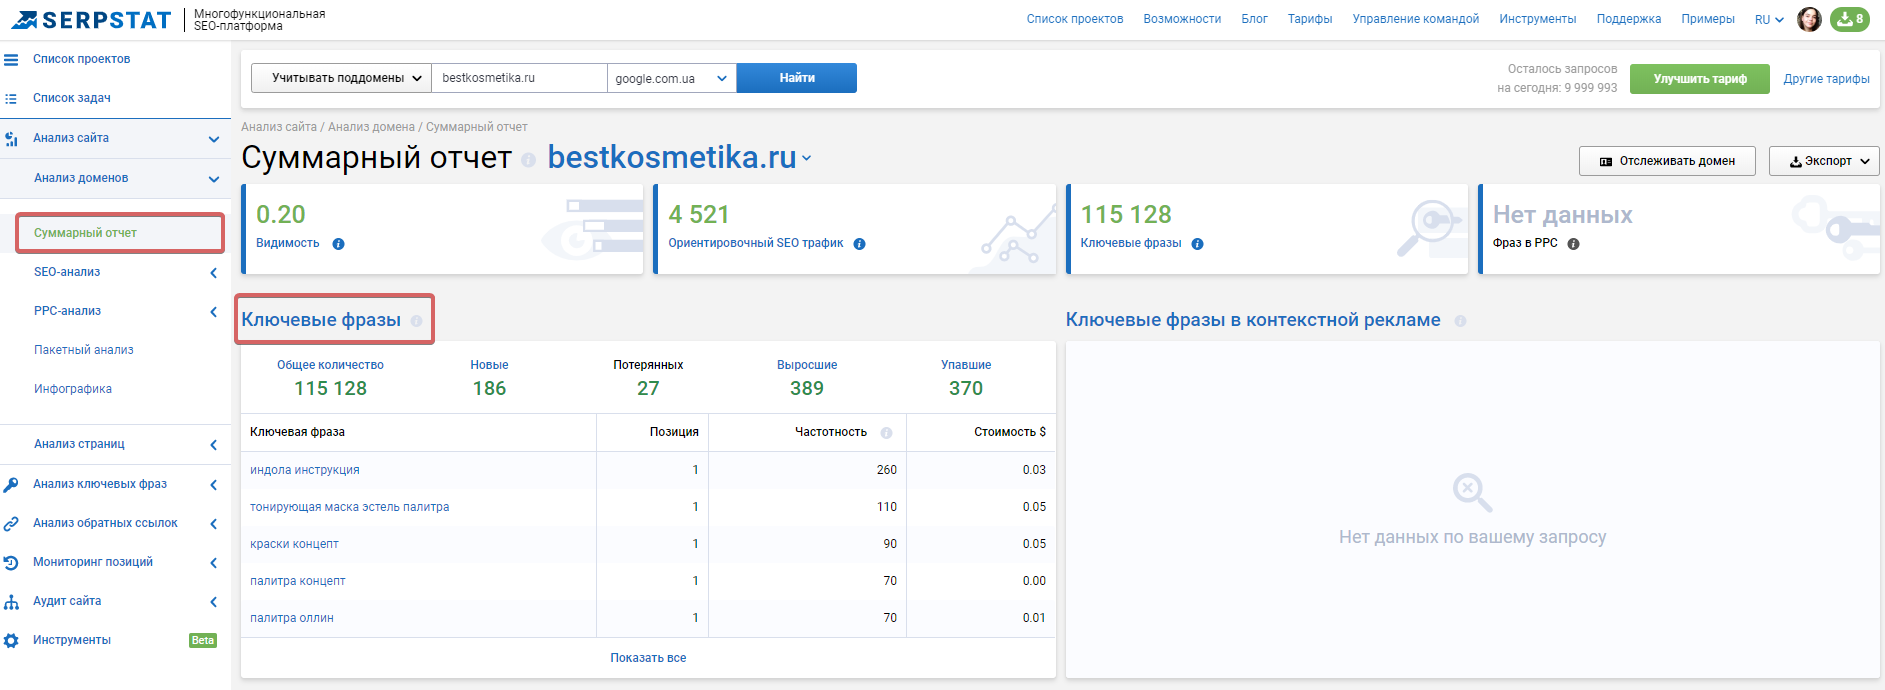Expand Анализ обратных ссылок chevron
The width and height of the screenshot is (1885, 690).
point(213,524)
